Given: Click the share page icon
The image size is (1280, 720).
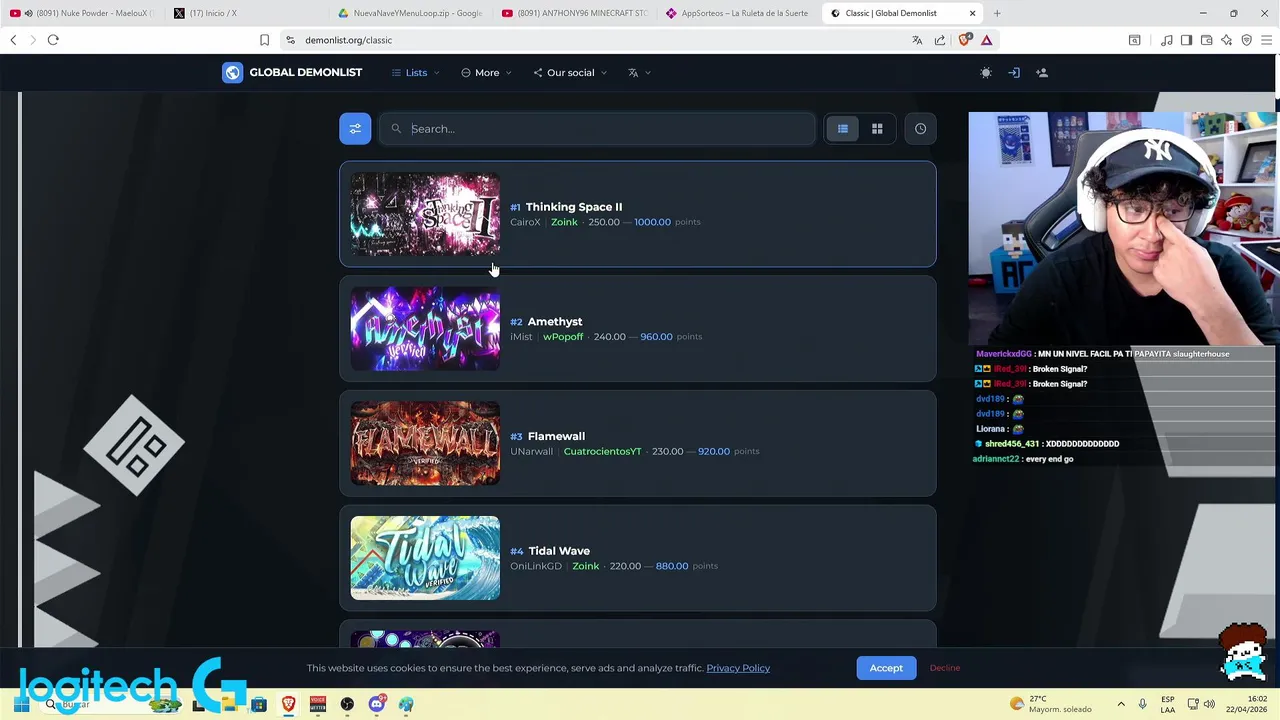Looking at the screenshot, I should (940, 40).
